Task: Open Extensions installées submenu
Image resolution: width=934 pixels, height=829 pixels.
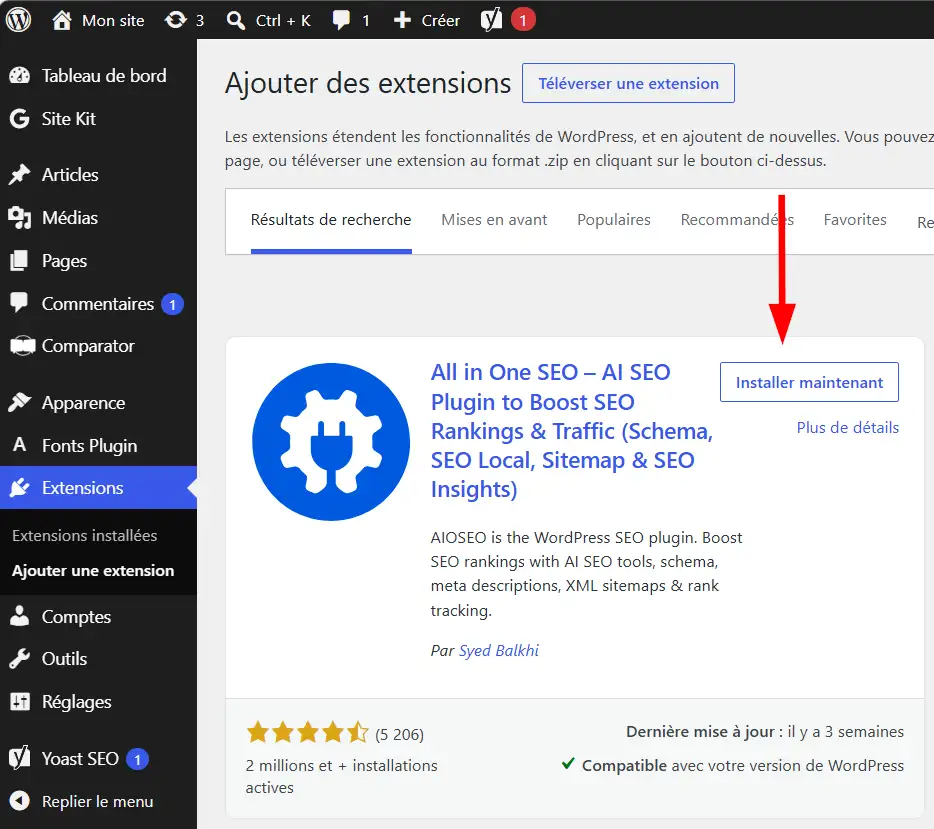Action: [85, 535]
